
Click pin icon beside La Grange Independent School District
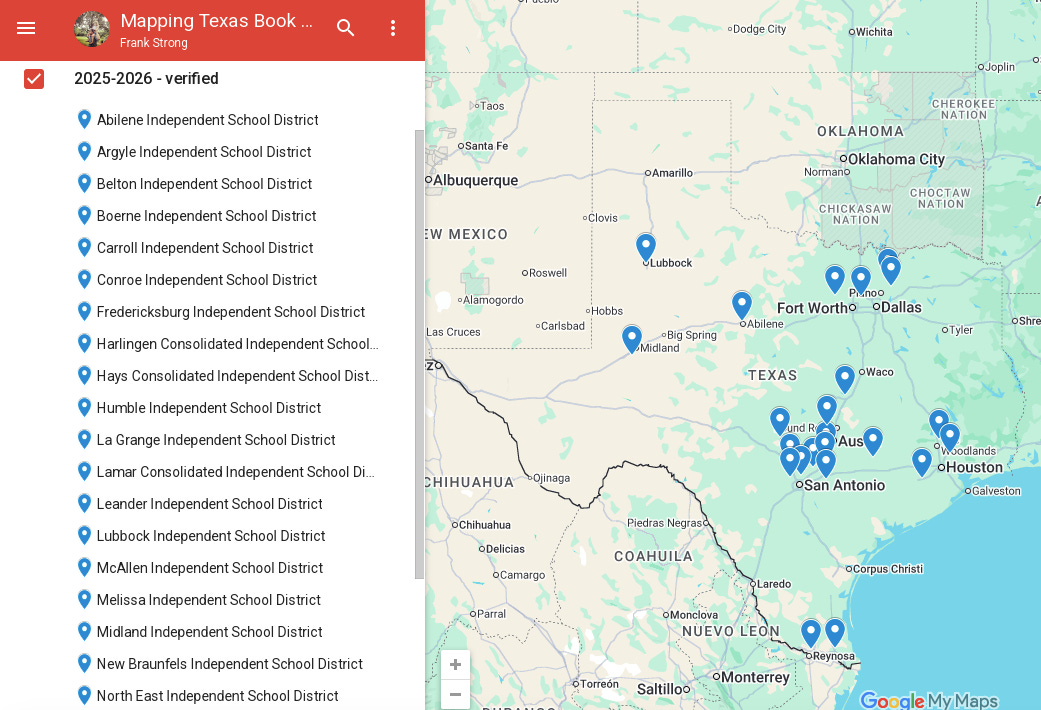tap(84, 440)
